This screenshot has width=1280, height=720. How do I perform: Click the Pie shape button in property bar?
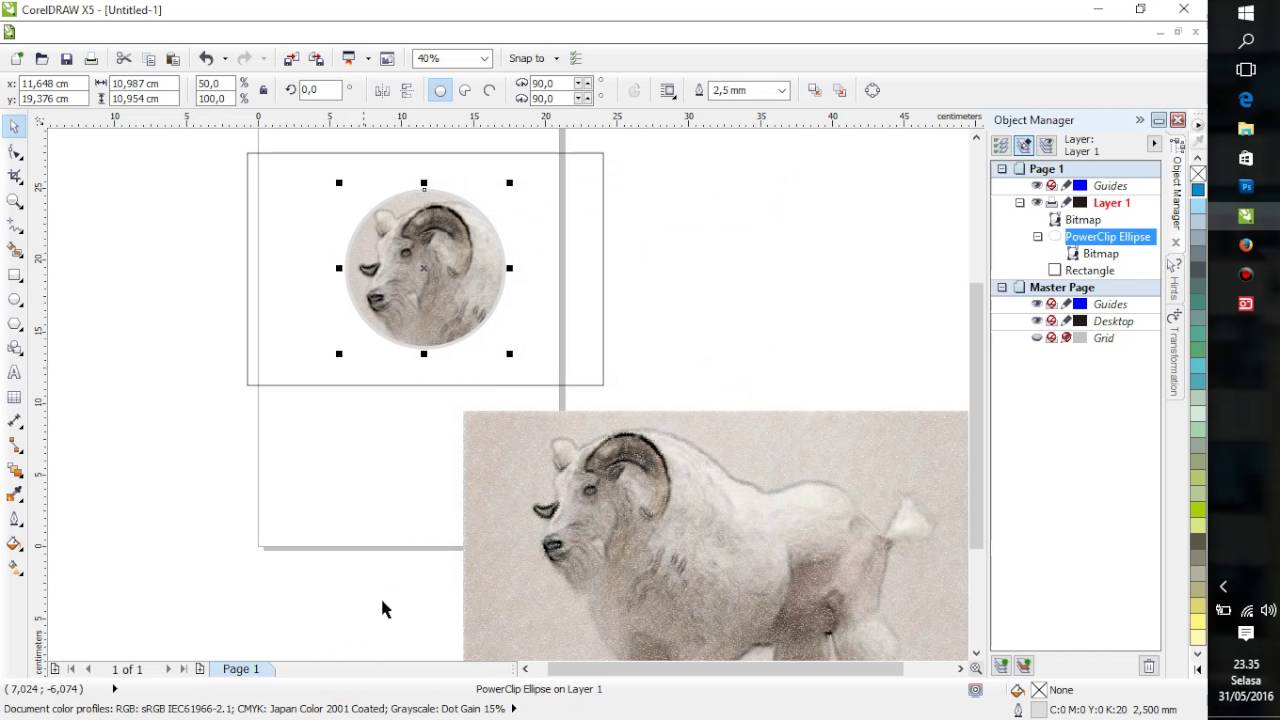(x=465, y=91)
